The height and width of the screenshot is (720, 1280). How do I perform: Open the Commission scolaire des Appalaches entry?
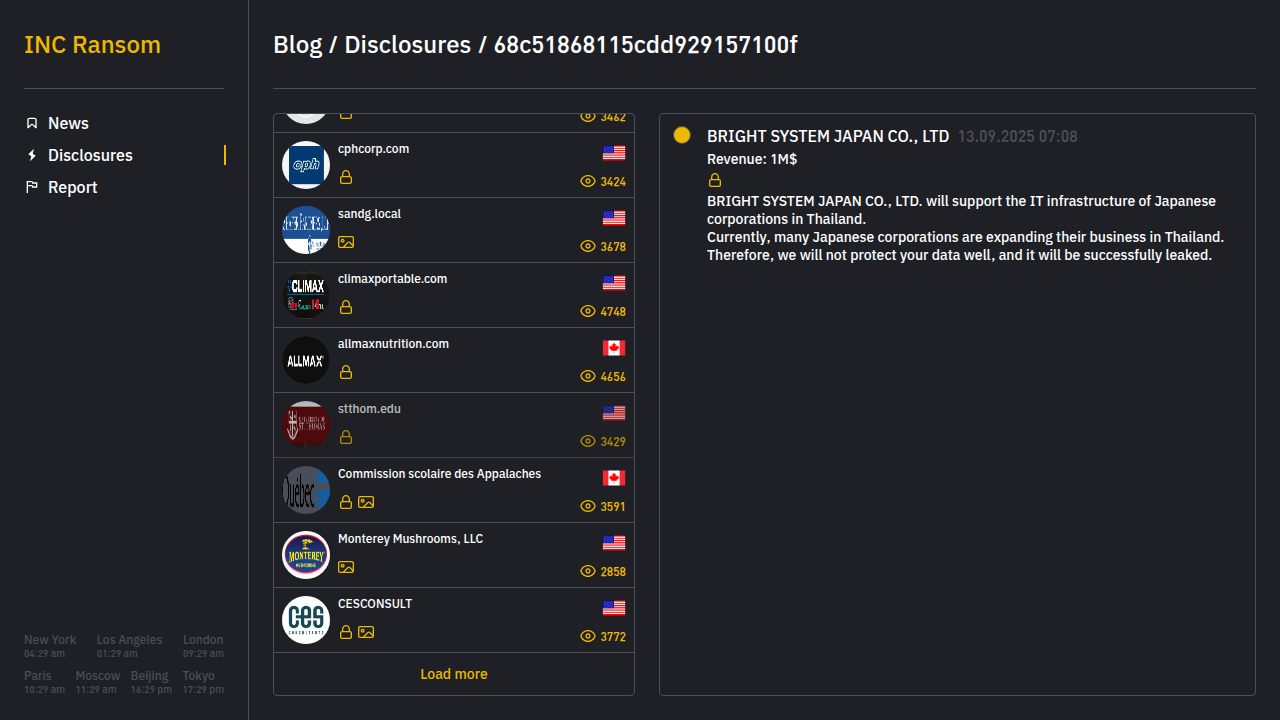point(439,474)
